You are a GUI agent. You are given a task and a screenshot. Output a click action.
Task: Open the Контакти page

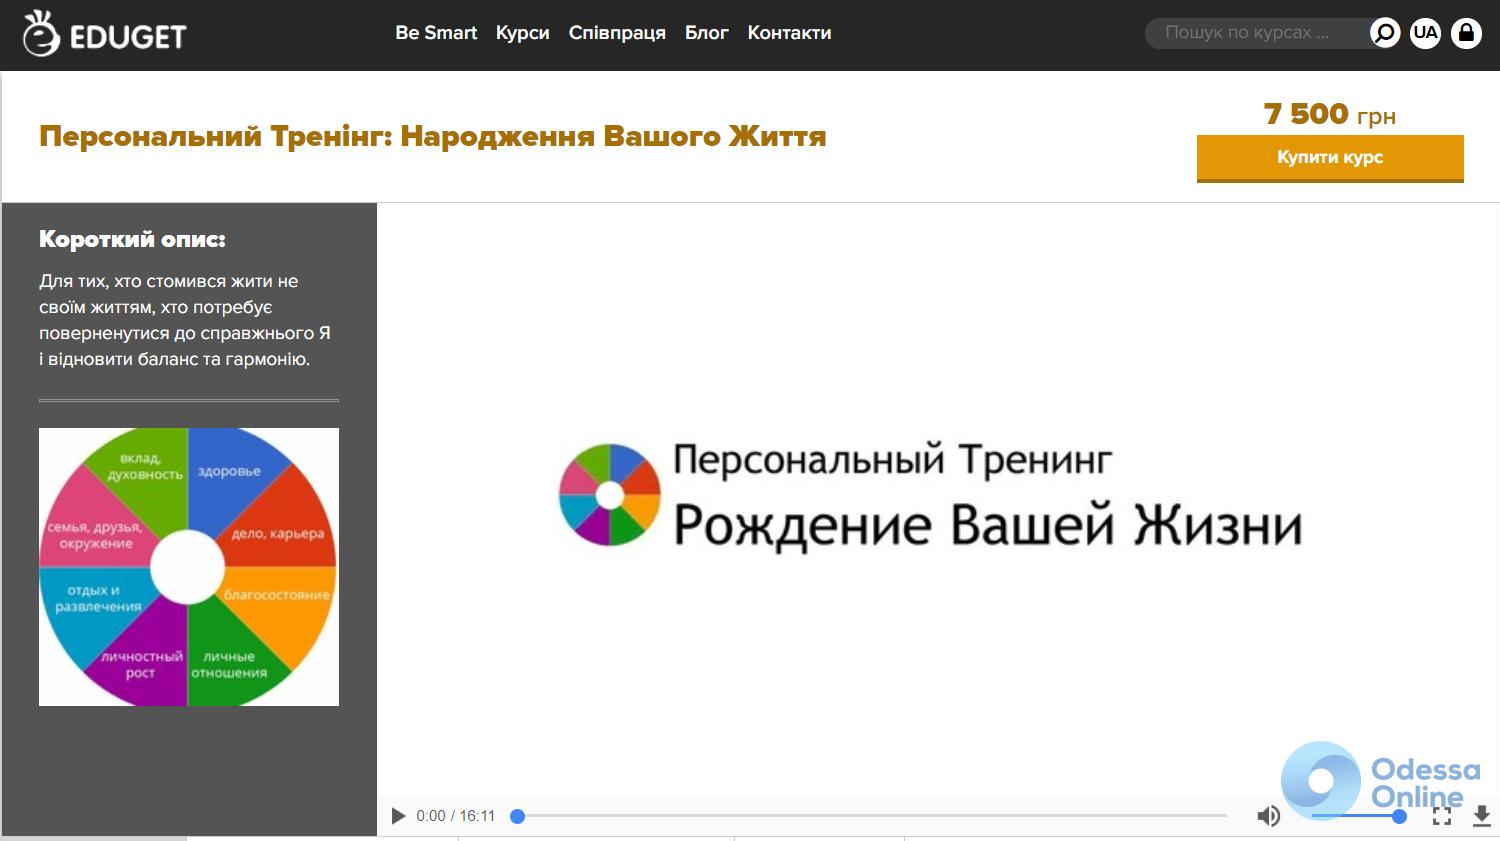pyautogui.click(x=789, y=33)
